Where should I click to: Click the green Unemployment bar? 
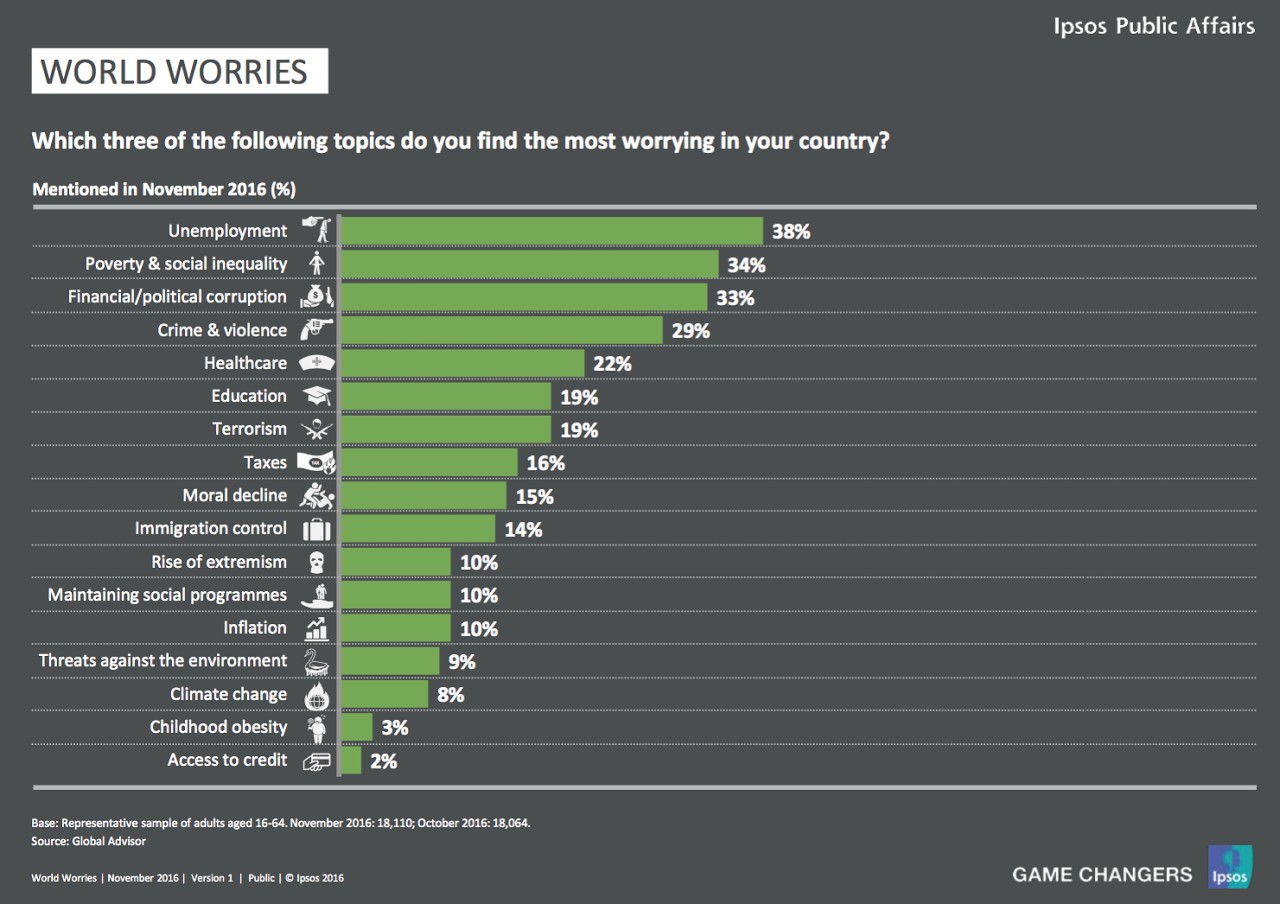(x=552, y=231)
